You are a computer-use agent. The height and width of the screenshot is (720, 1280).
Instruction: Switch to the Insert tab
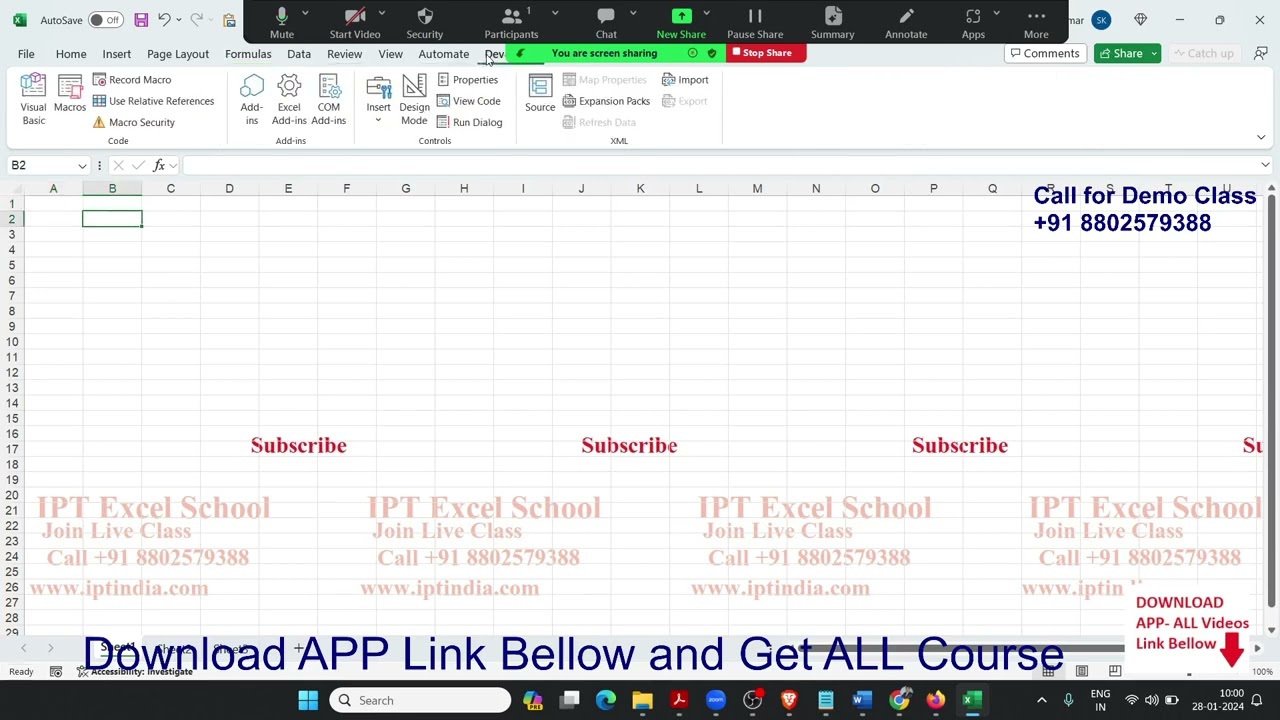pos(116,54)
